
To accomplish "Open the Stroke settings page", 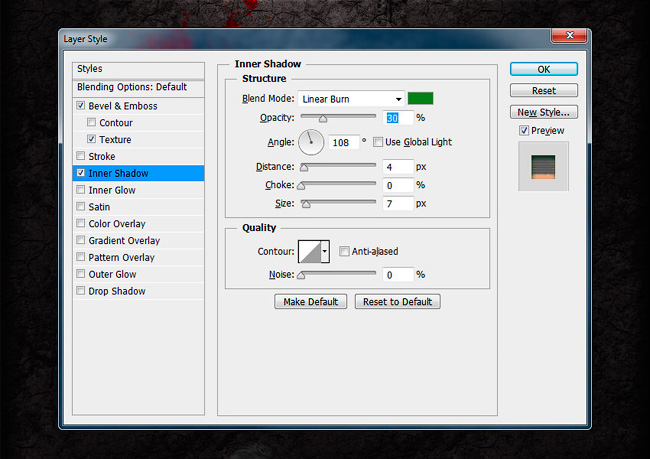I will (x=102, y=156).
